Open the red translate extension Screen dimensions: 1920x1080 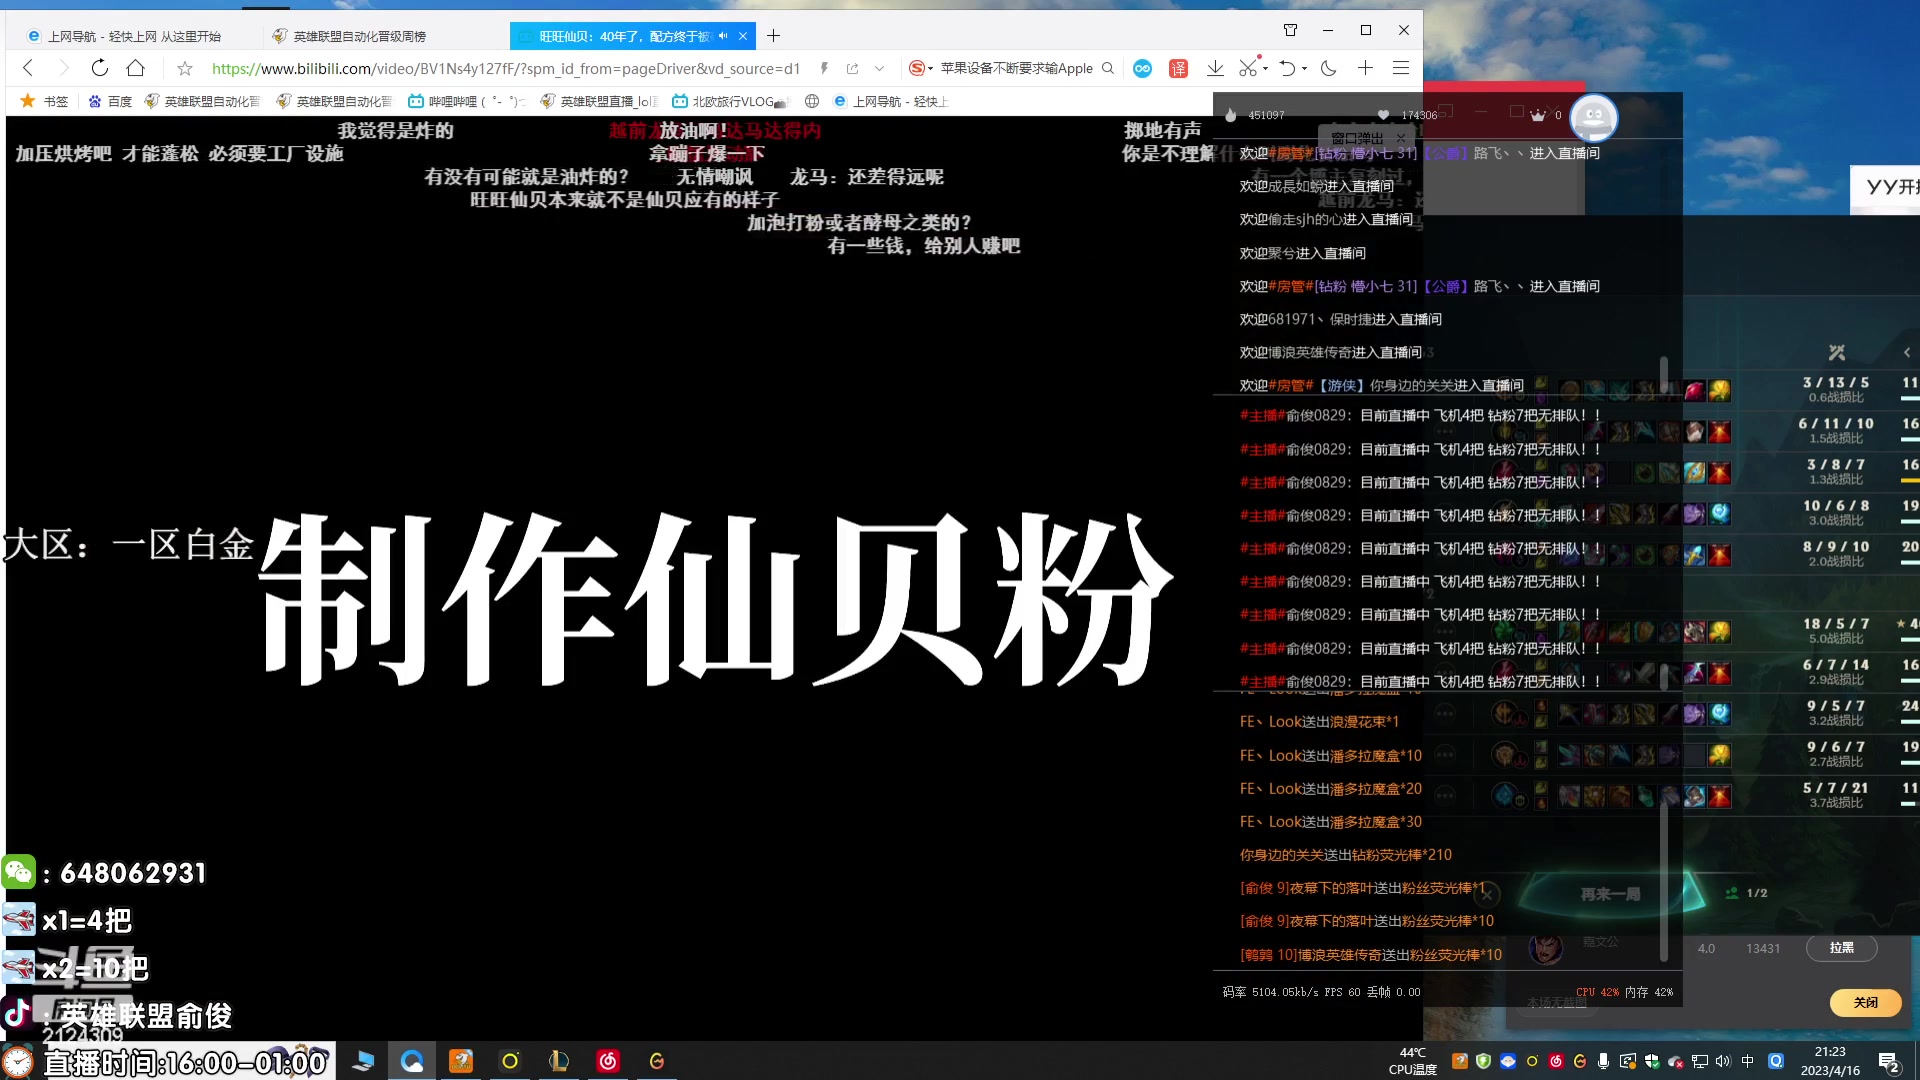[1178, 68]
